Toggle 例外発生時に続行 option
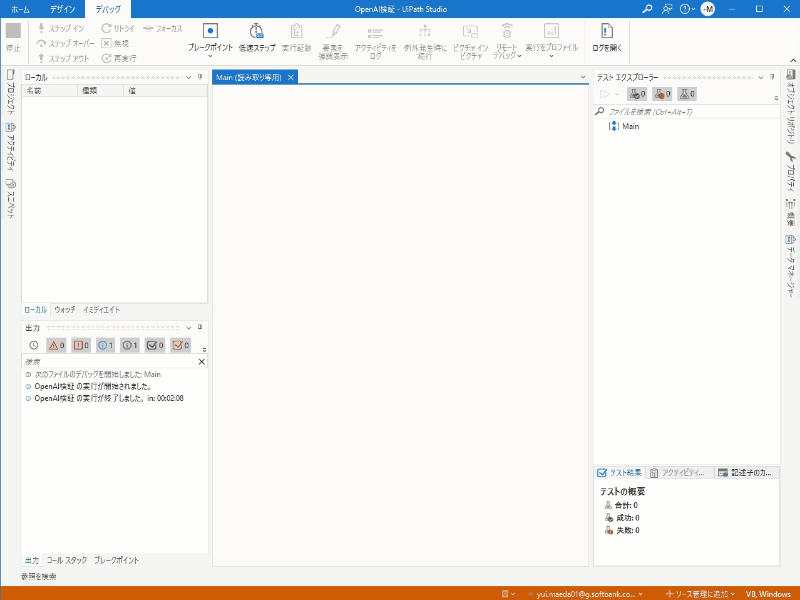Screen dimensions: 800x600 [x=425, y=41]
